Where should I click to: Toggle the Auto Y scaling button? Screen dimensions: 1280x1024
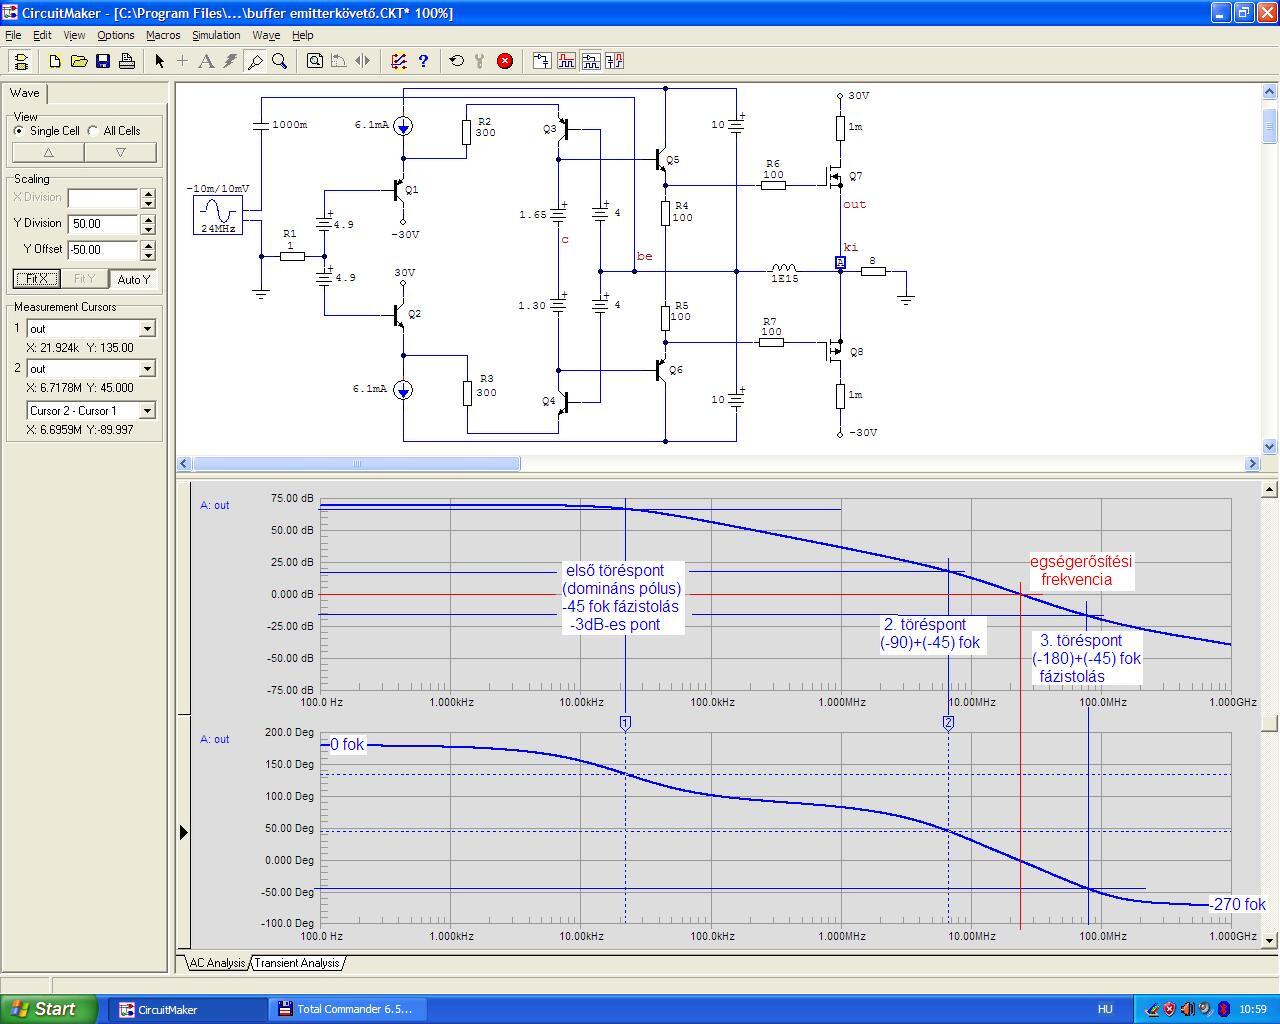click(133, 279)
